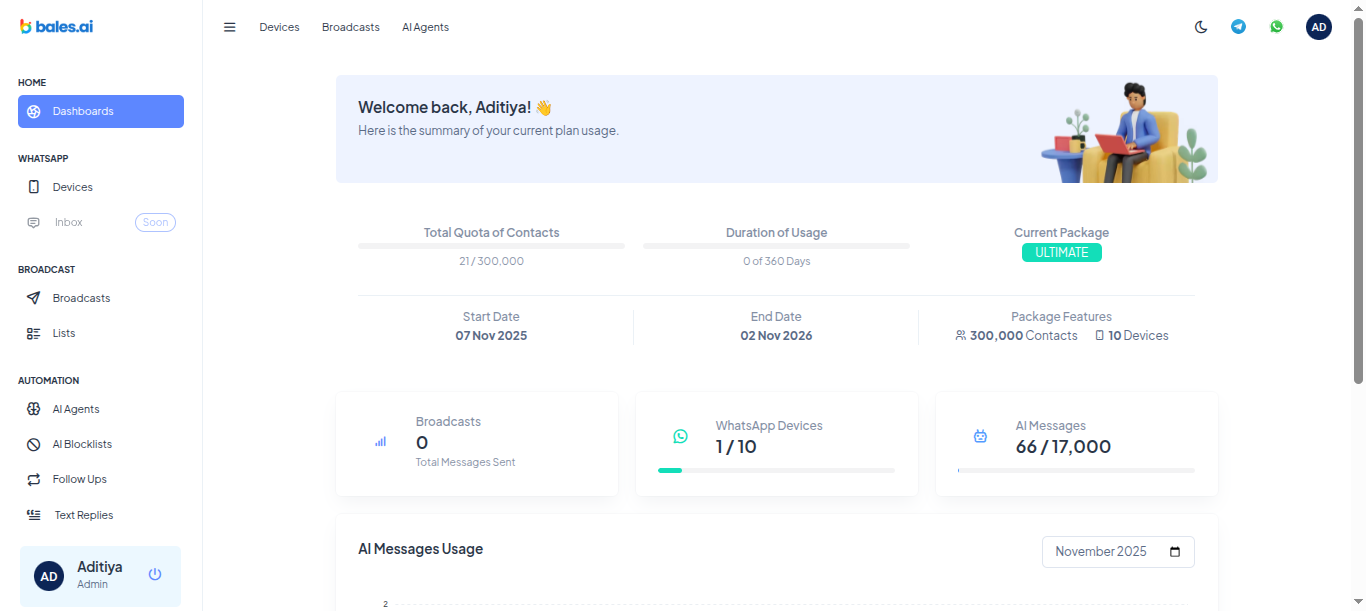The height and width of the screenshot is (611, 1366).
Task: Click the Dashboards sidebar icon
Action: click(34, 111)
